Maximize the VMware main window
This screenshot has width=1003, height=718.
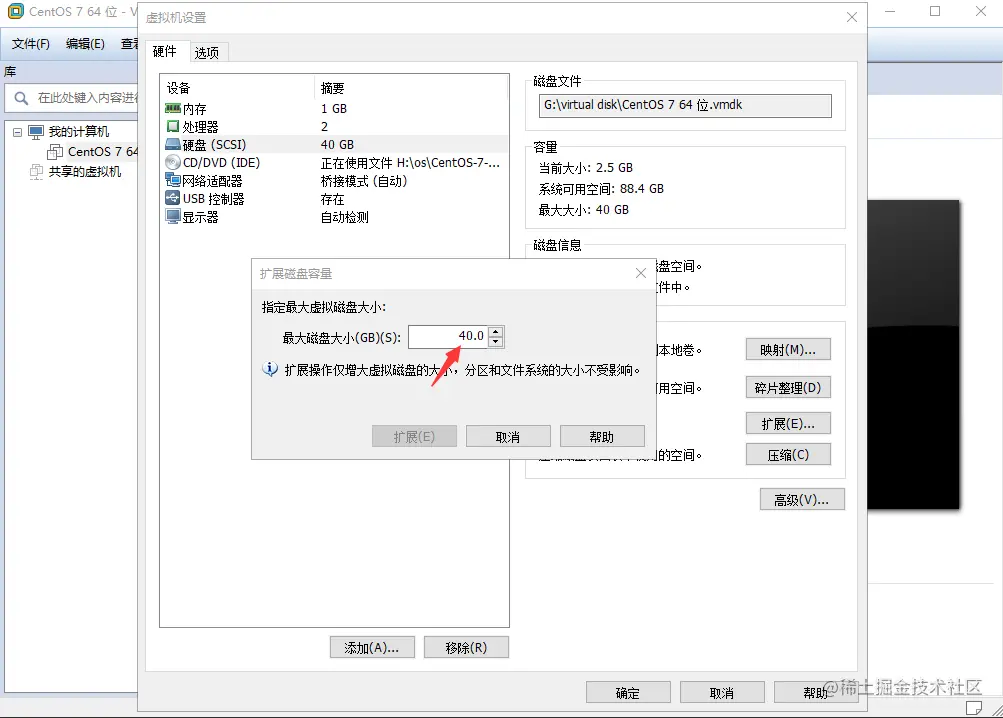pos(935,11)
